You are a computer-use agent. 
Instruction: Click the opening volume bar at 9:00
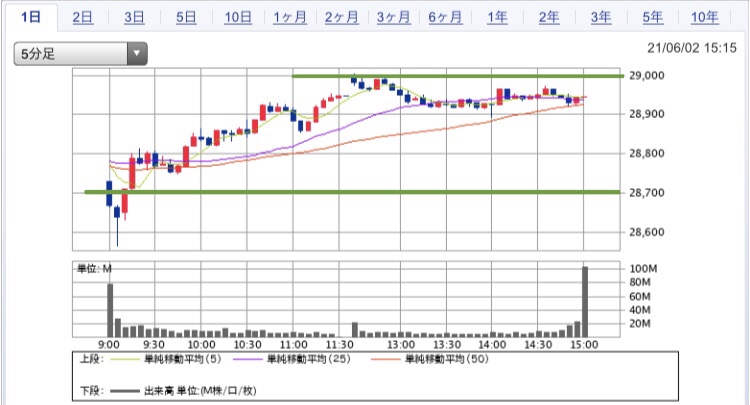click(110, 310)
